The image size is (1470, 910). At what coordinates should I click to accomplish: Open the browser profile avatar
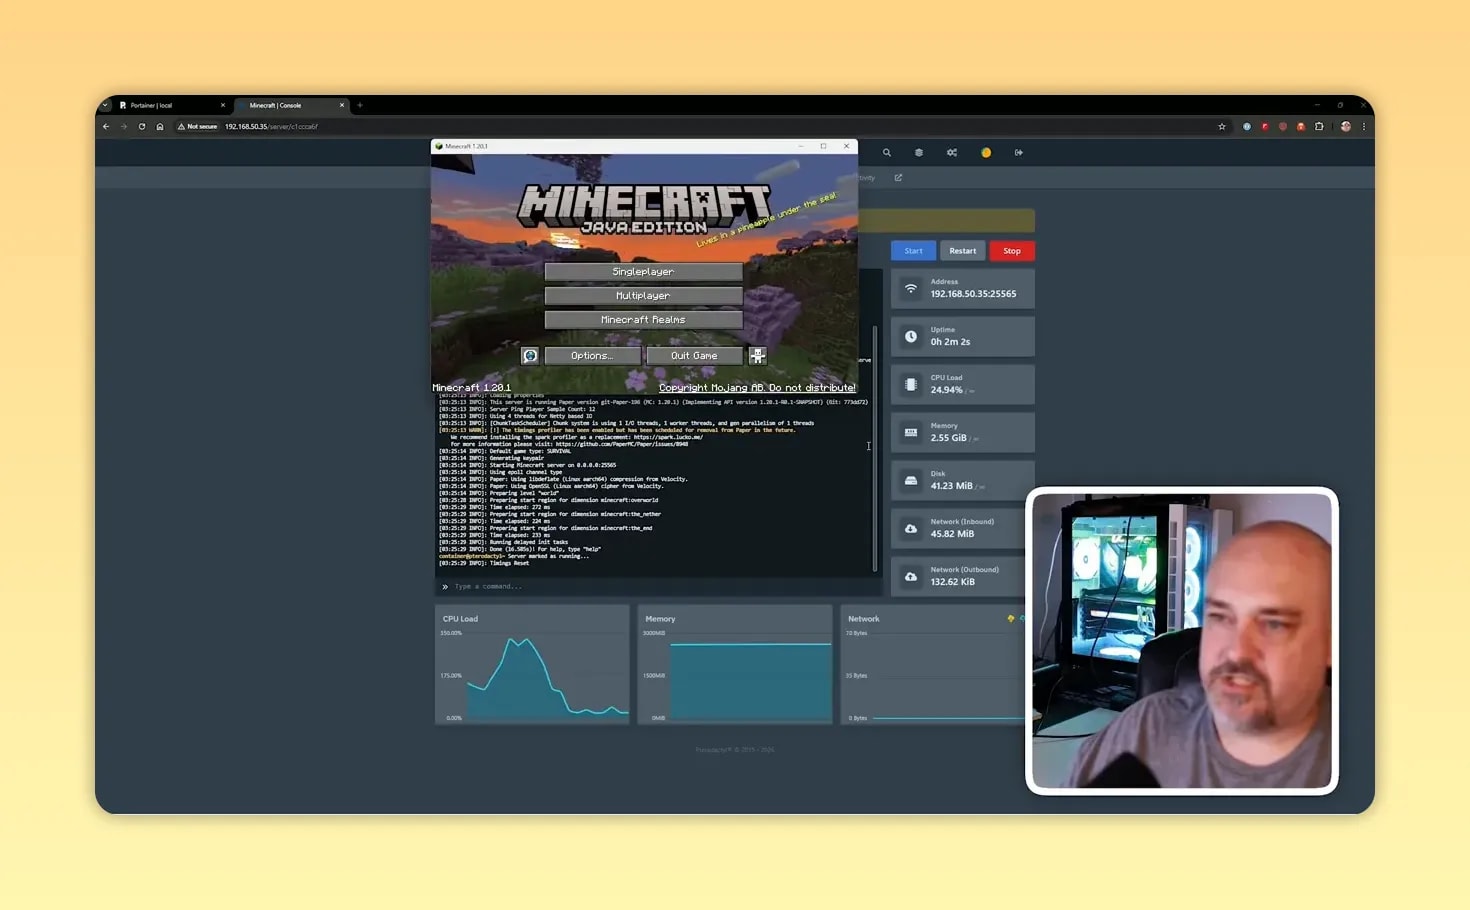pos(1346,127)
